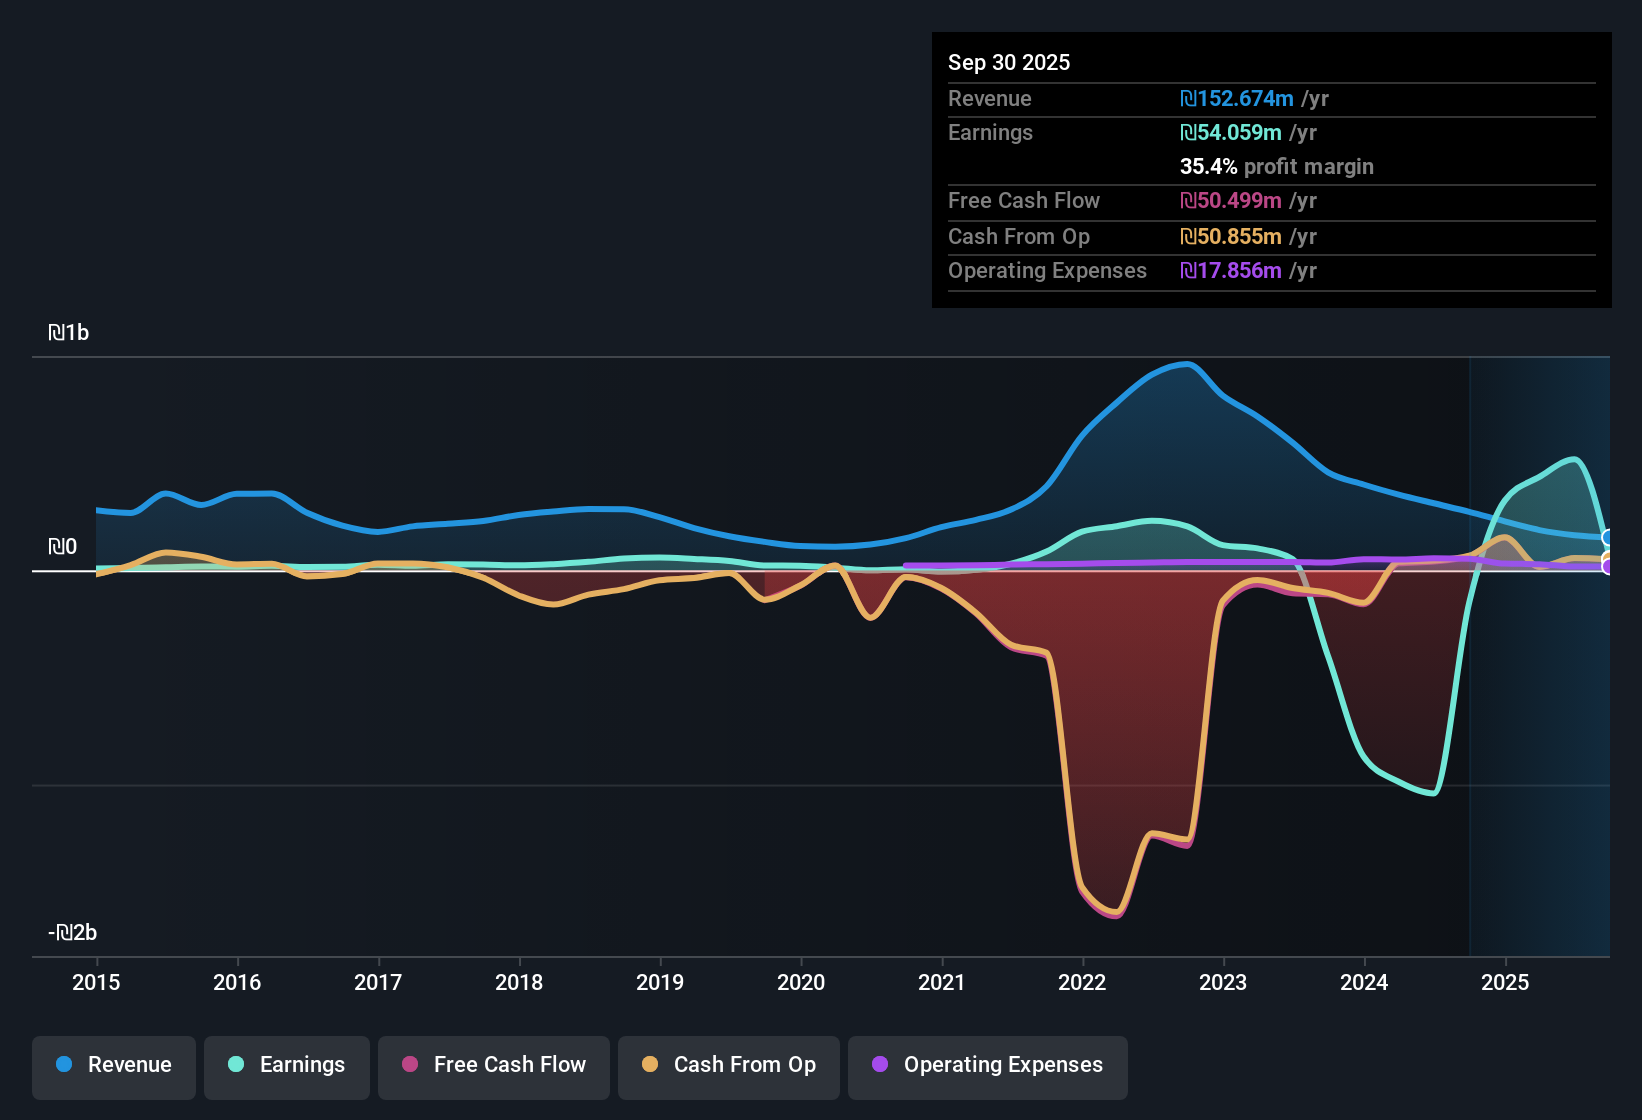Click the Revenue value ₪152.674m
This screenshot has height=1120, width=1642.
coord(1235,99)
